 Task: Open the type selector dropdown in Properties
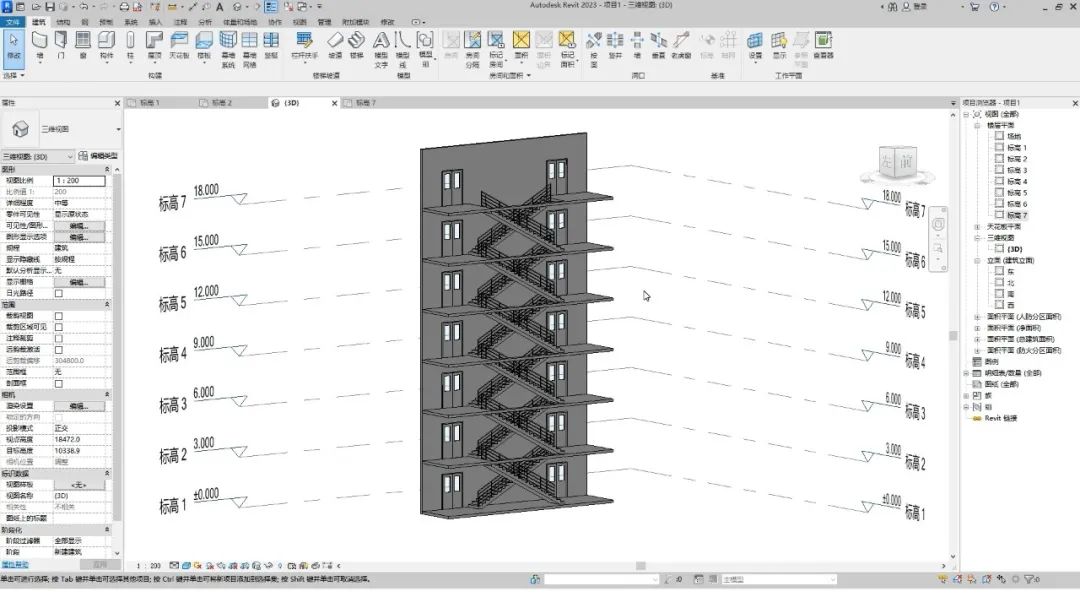pyautogui.click(x=118, y=129)
